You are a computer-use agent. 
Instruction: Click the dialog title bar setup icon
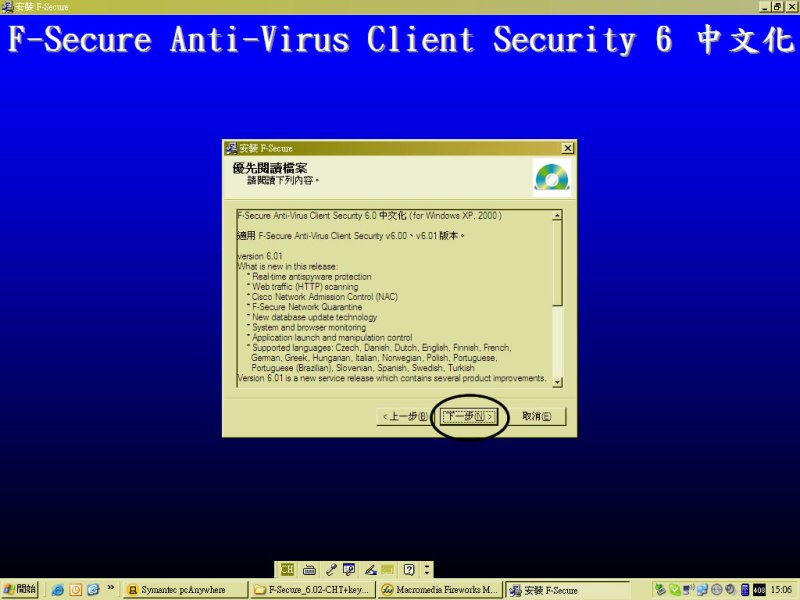tap(232, 148)
